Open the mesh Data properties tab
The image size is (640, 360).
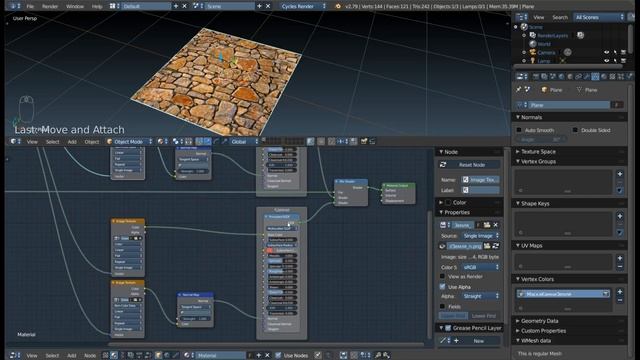pos(595,76)
